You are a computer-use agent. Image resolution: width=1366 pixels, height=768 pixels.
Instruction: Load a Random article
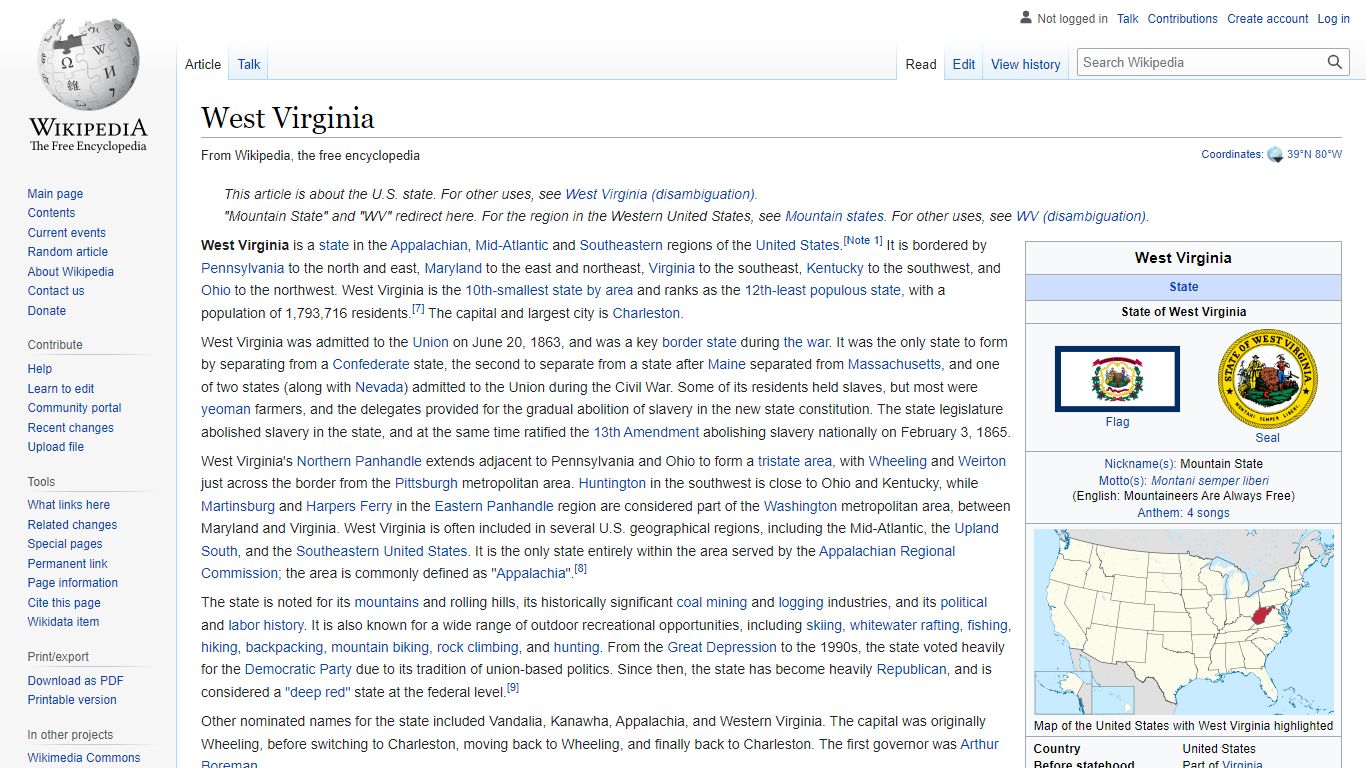point(67,252)
